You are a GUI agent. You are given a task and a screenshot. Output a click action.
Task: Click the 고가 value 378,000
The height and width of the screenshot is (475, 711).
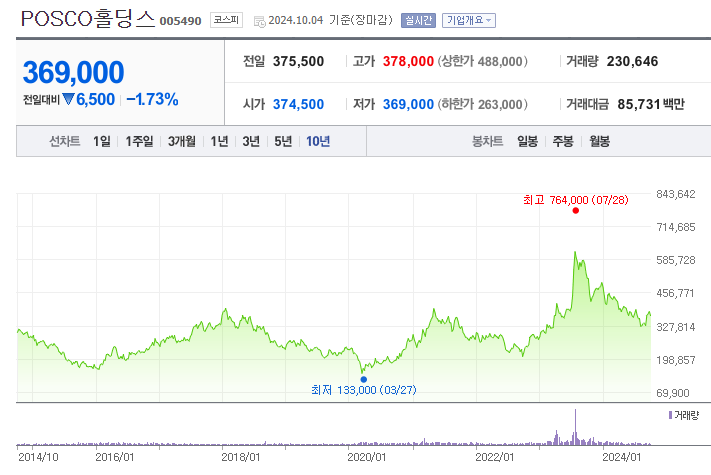tap(408, 61)
